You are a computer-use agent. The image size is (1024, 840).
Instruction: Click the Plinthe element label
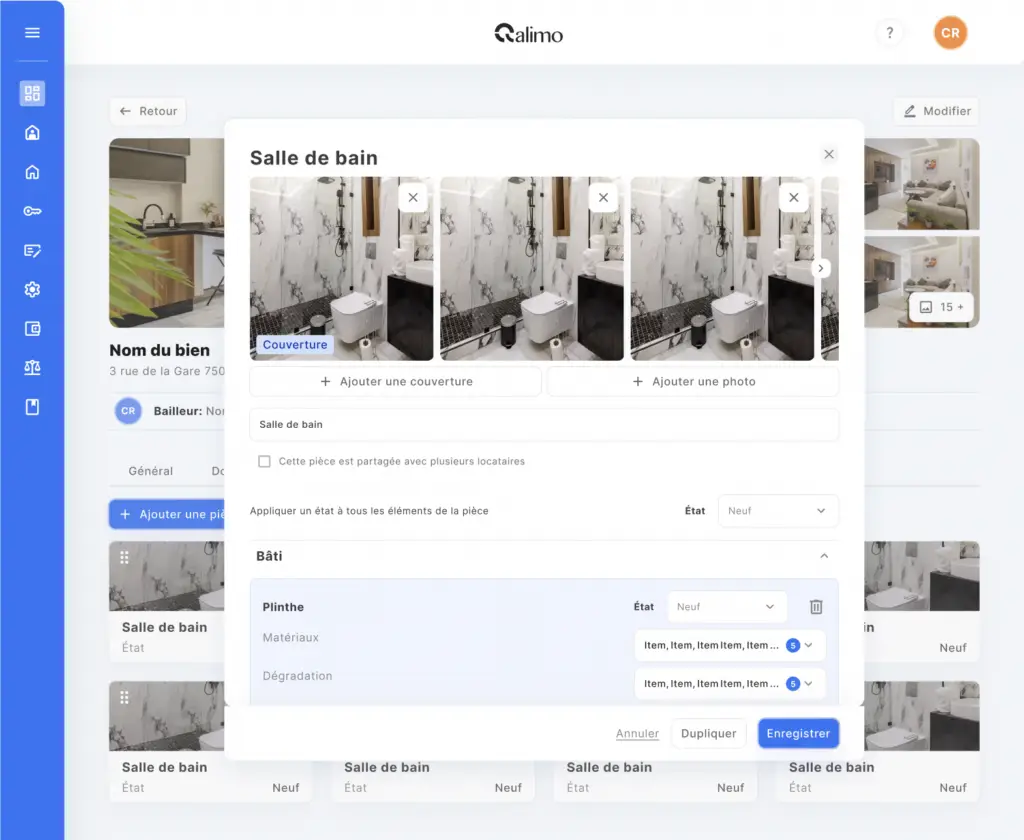click(283, 607)
